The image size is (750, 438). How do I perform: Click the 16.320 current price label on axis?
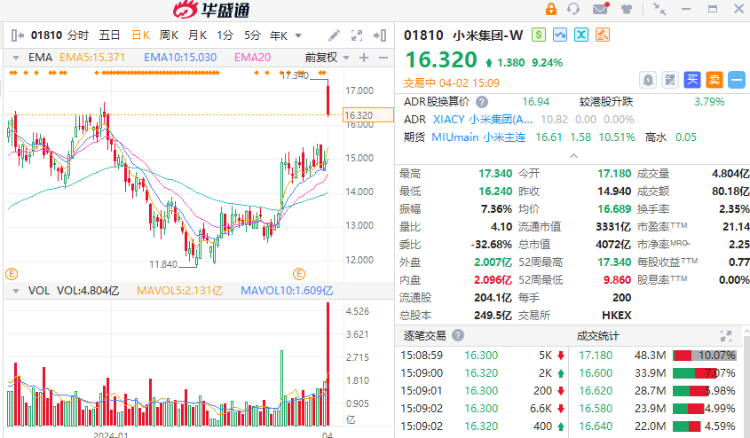coord(368,115)
